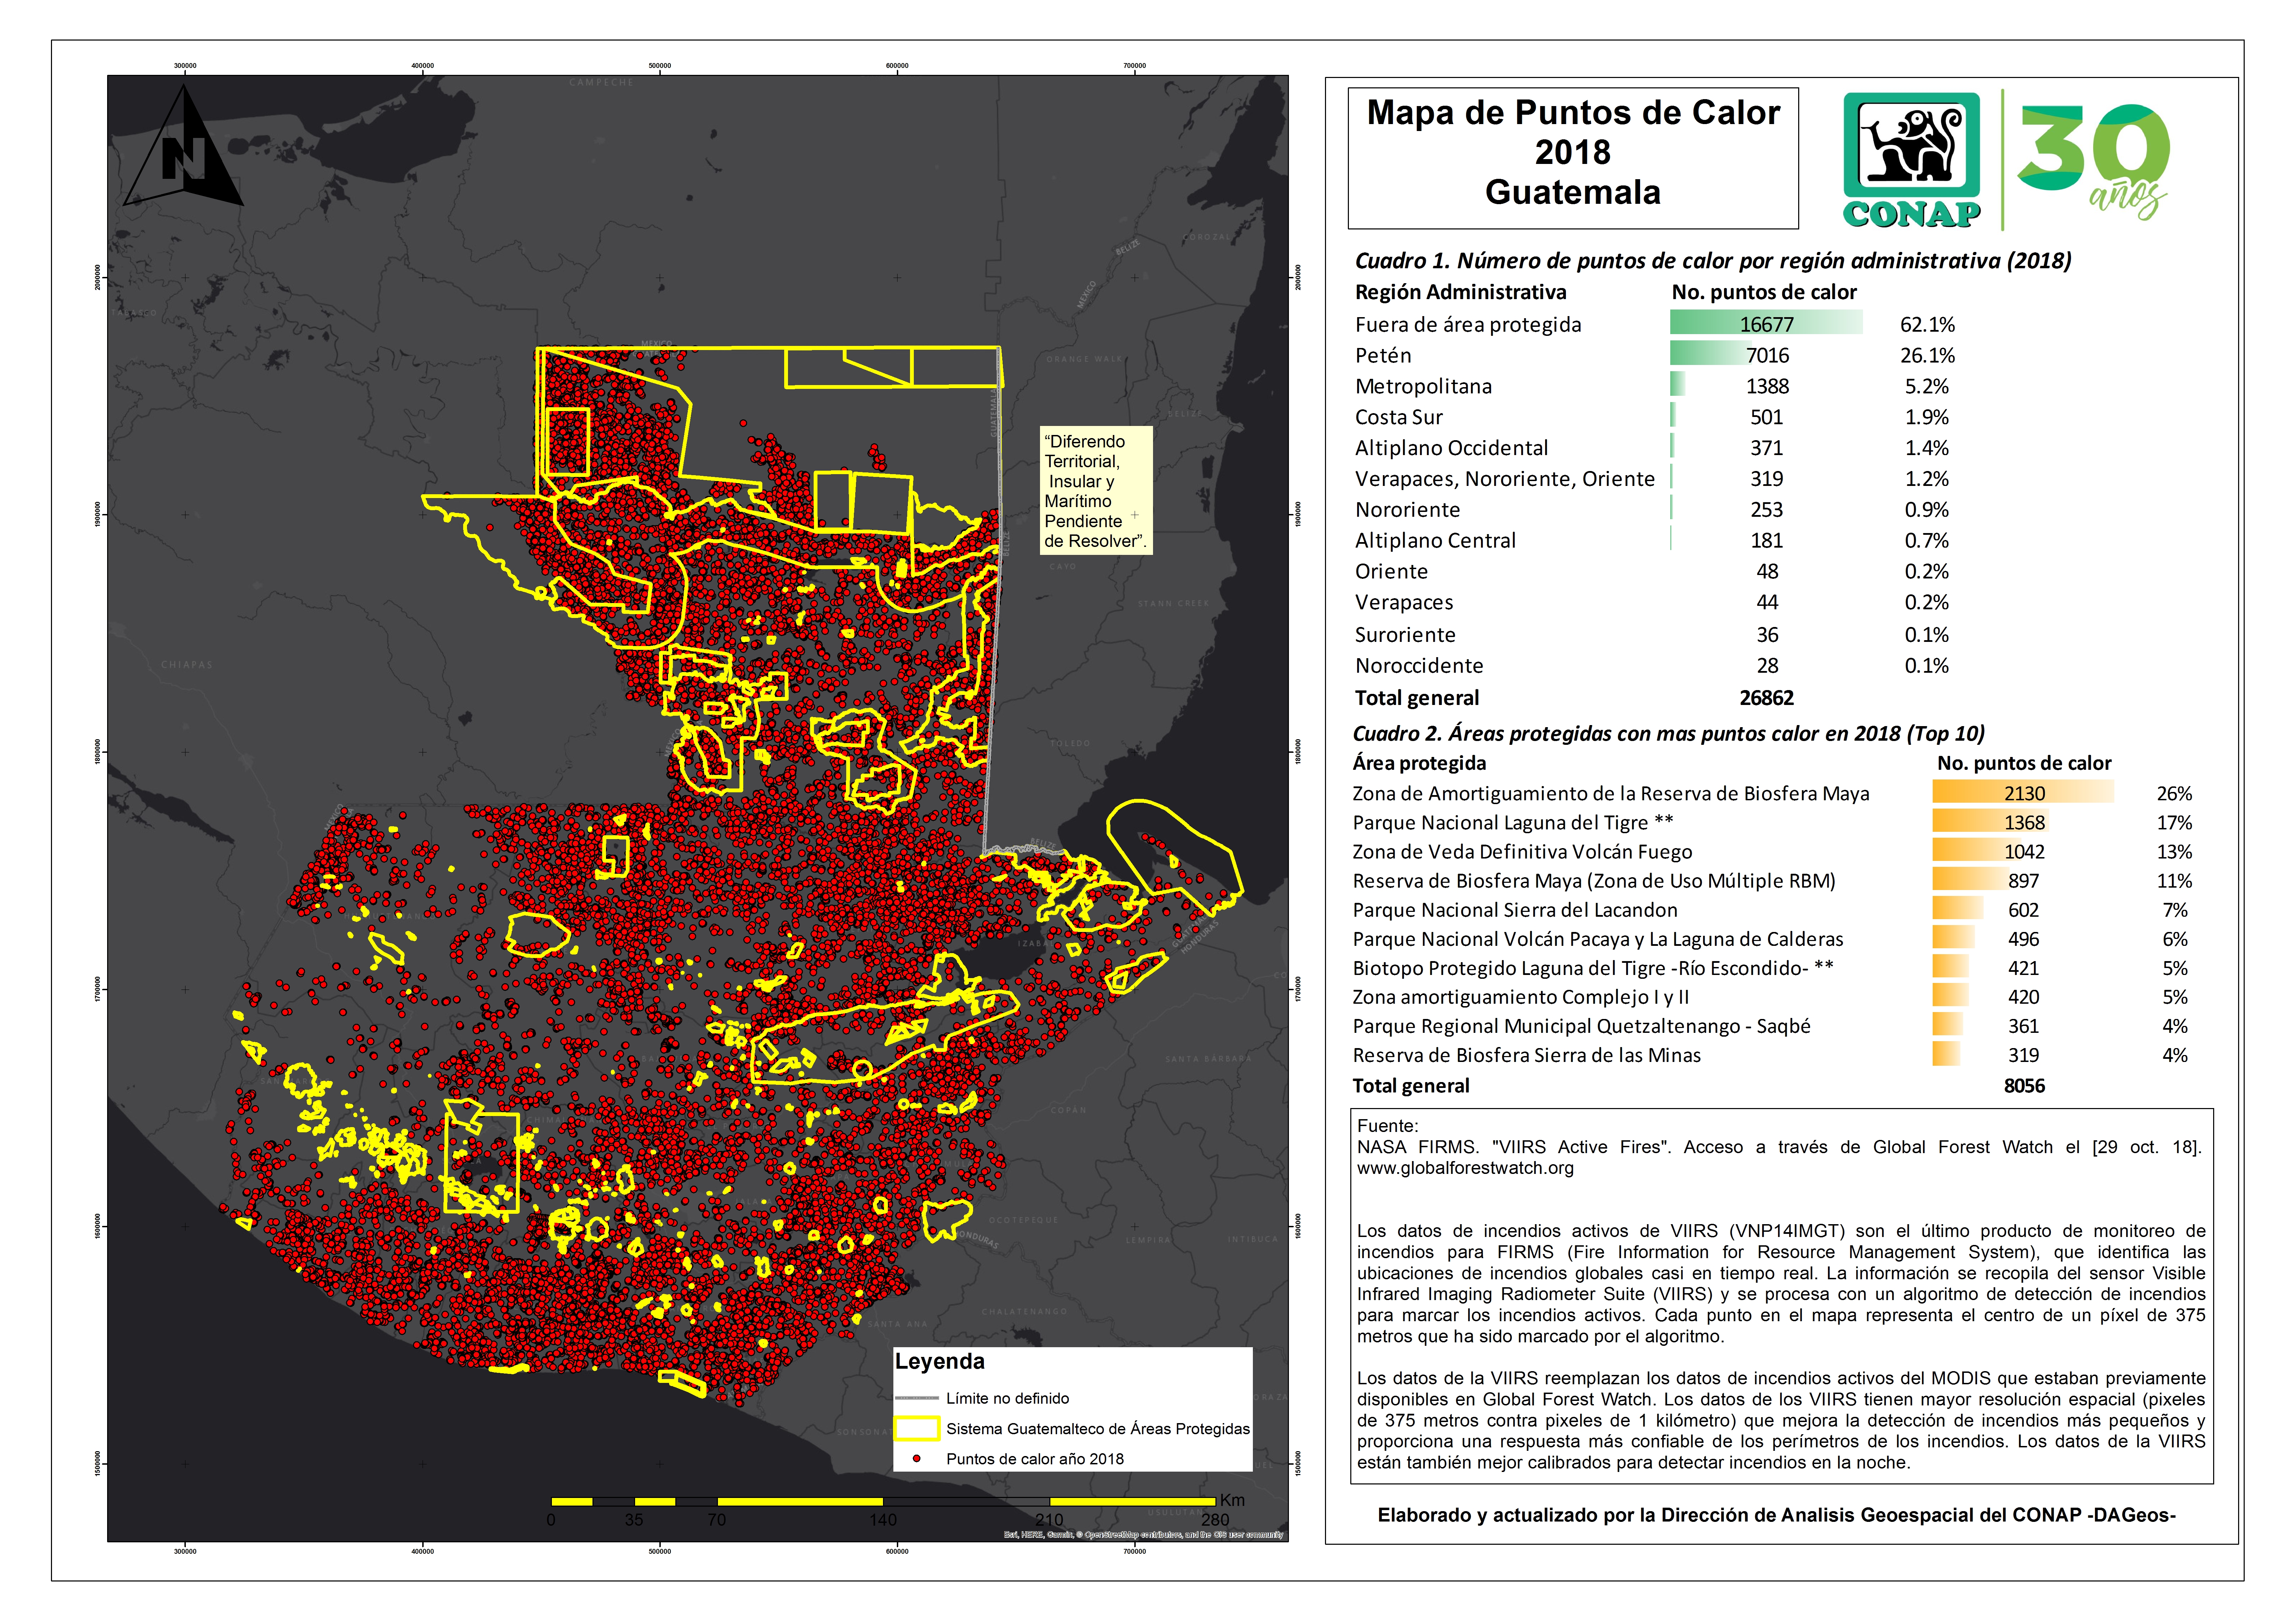The image size is (2296, 1621).
Task: Select the 'Noroccidente' region label
Action: (1419, 666)
